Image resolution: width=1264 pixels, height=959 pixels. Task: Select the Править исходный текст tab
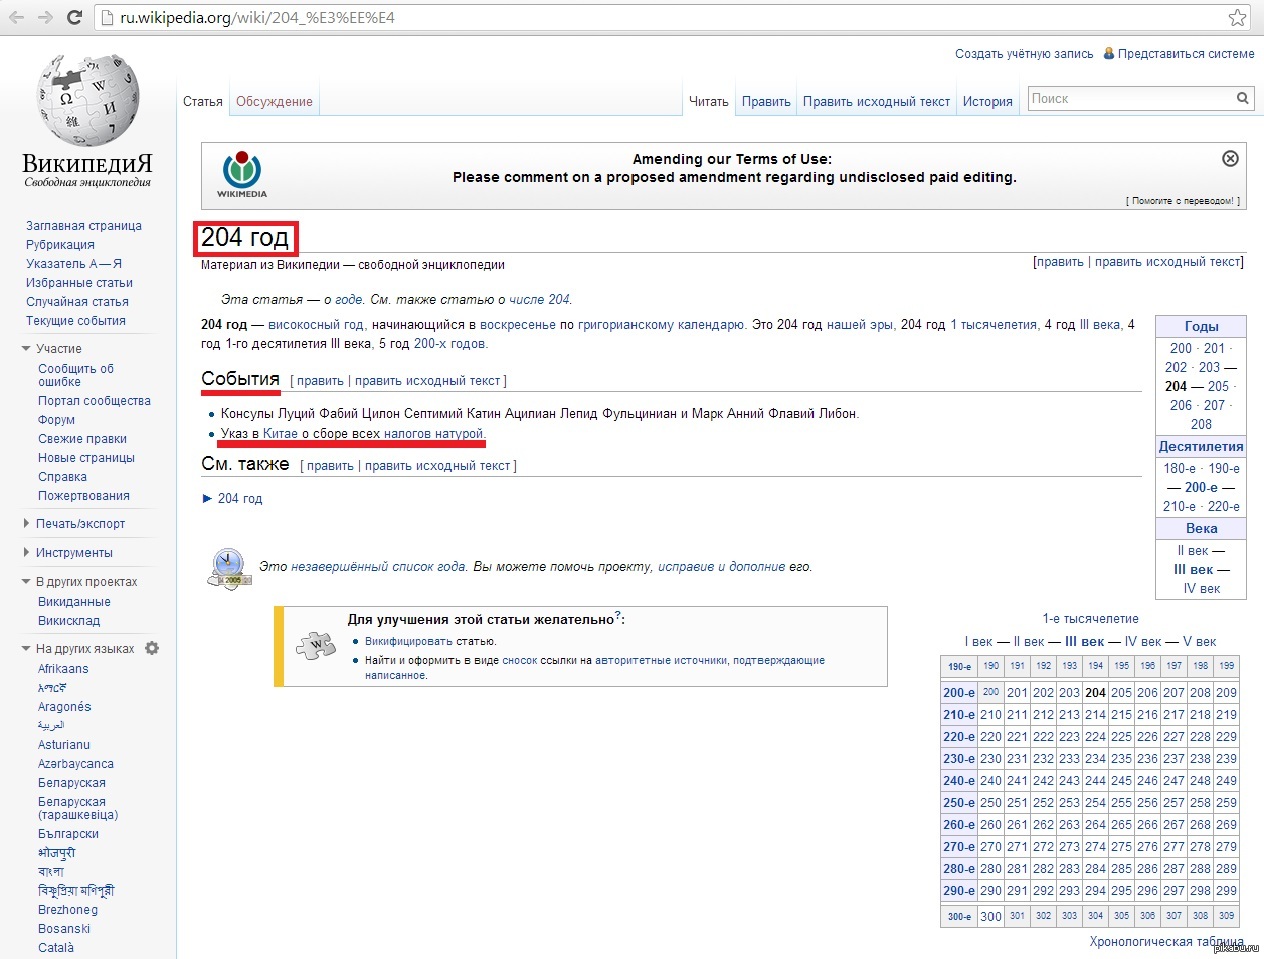876,101
